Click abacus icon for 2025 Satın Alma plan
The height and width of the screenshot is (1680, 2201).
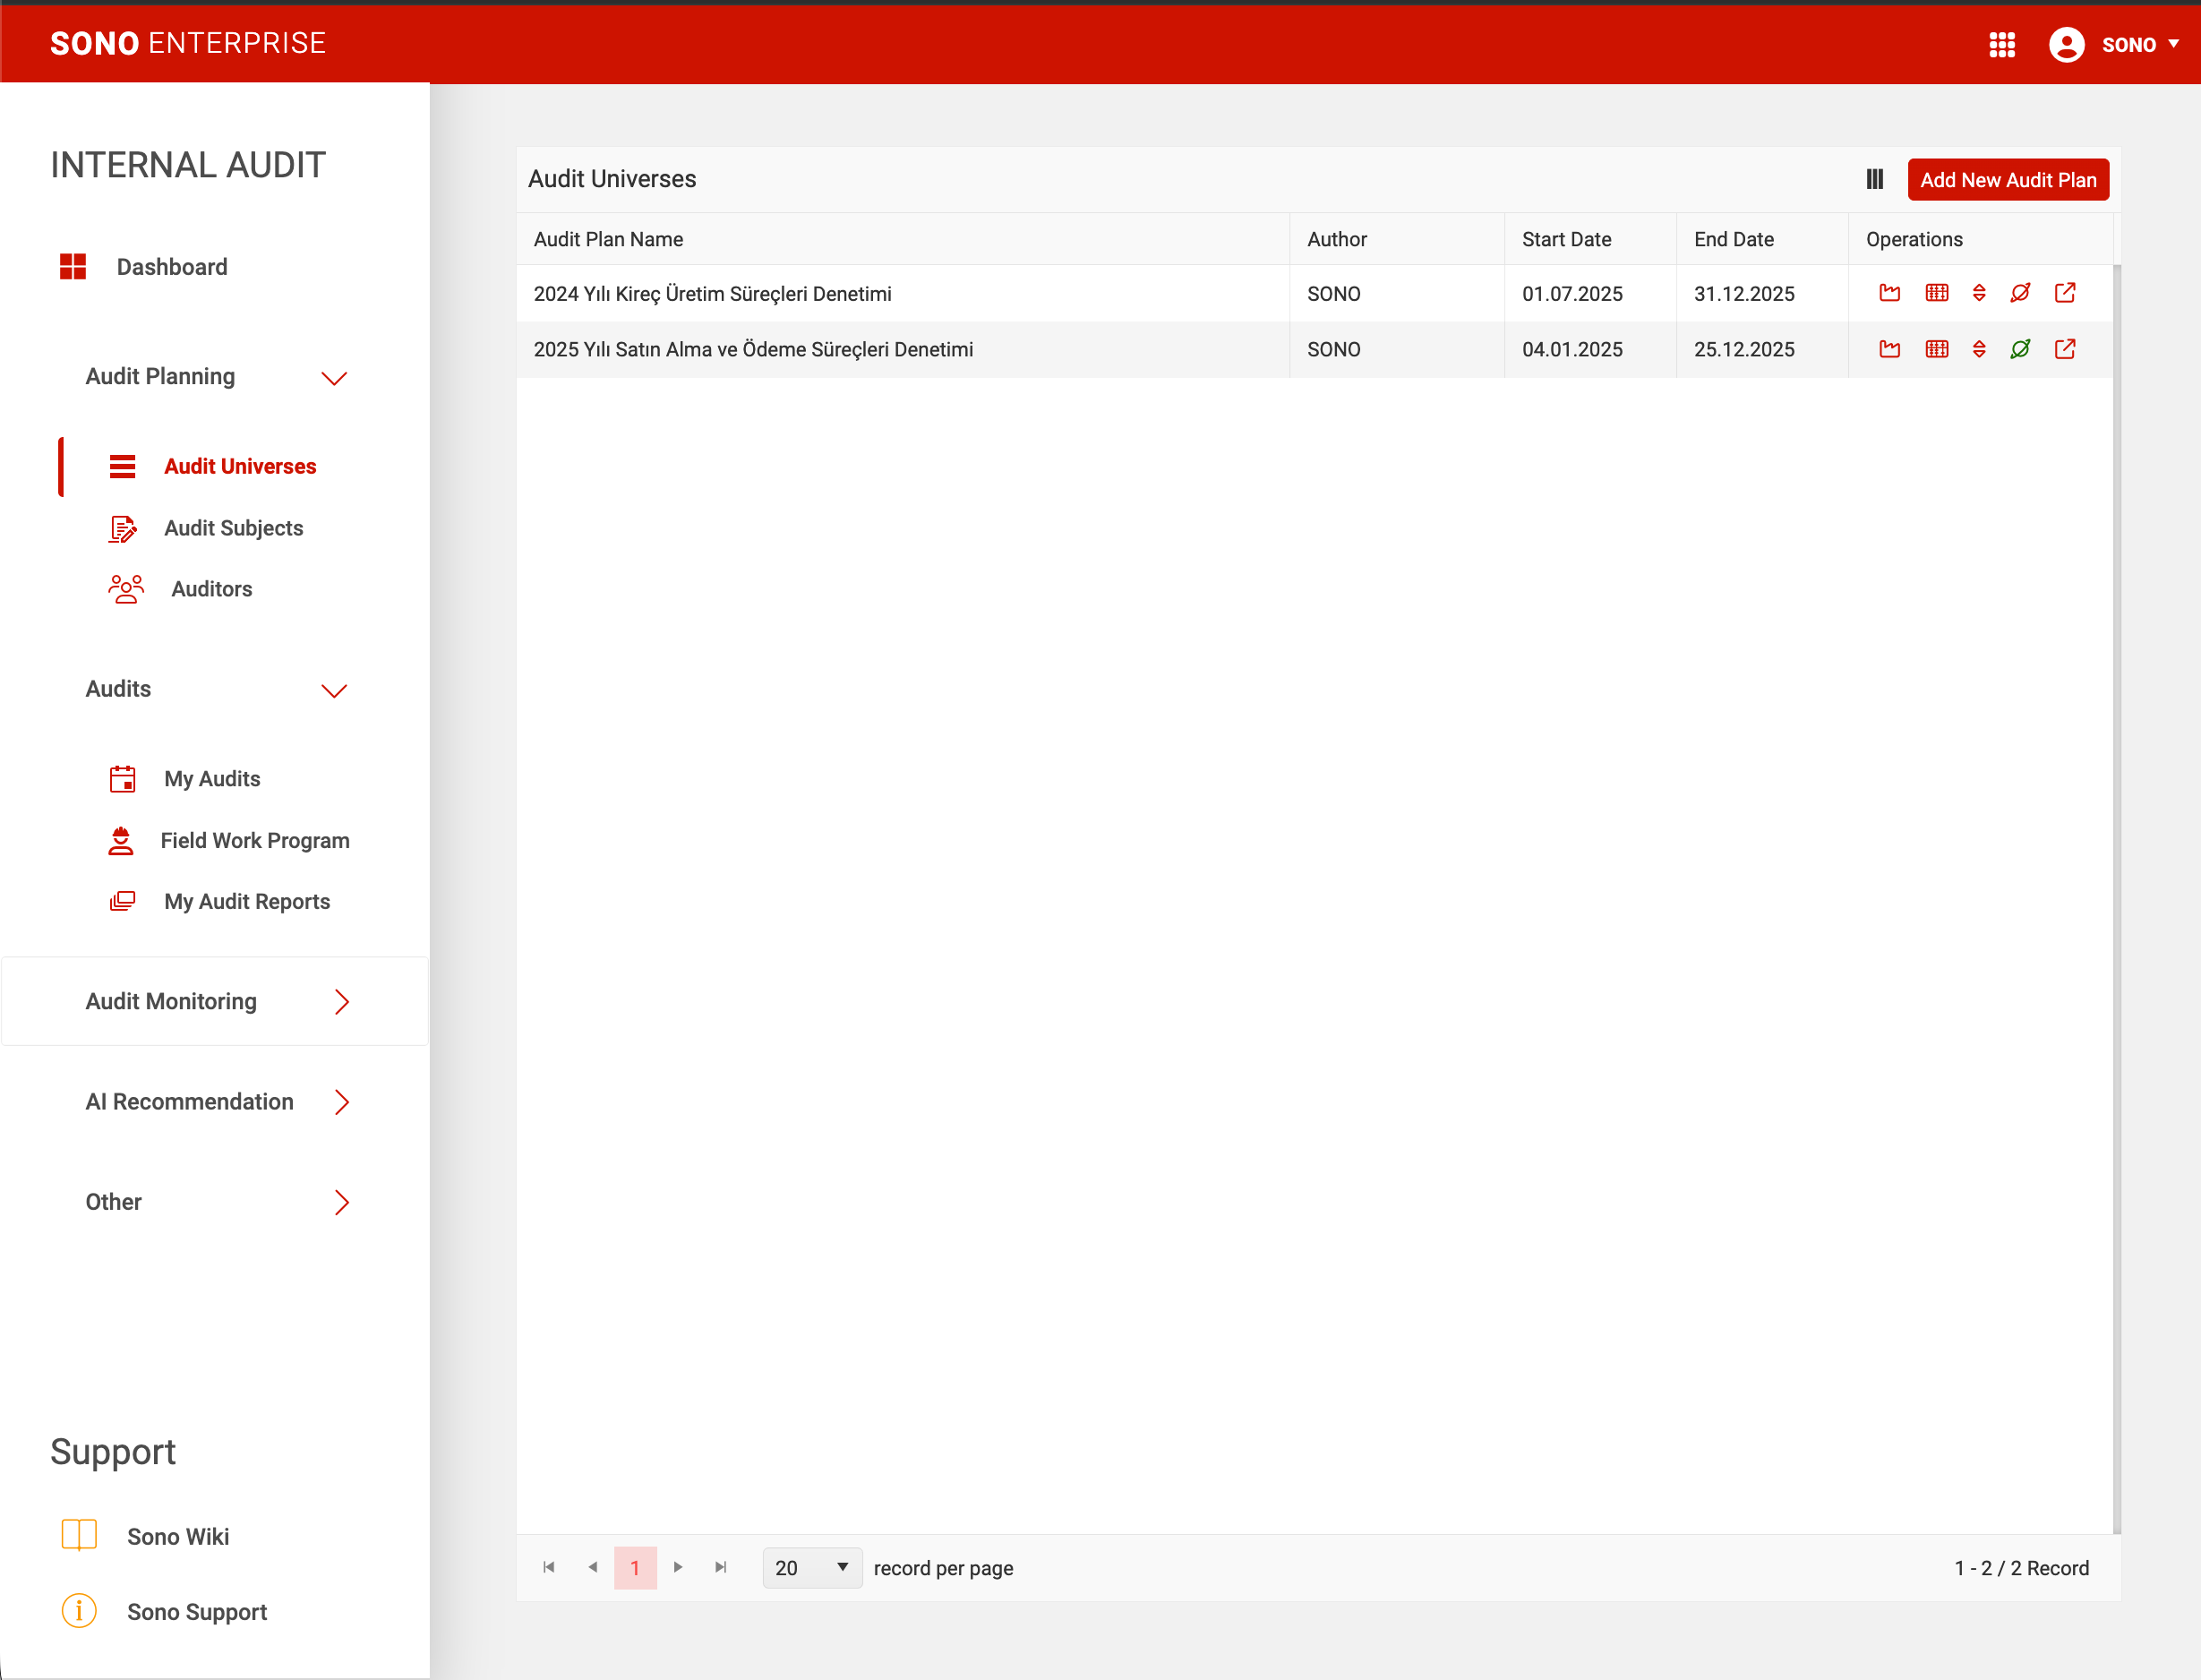[1936, 349]
